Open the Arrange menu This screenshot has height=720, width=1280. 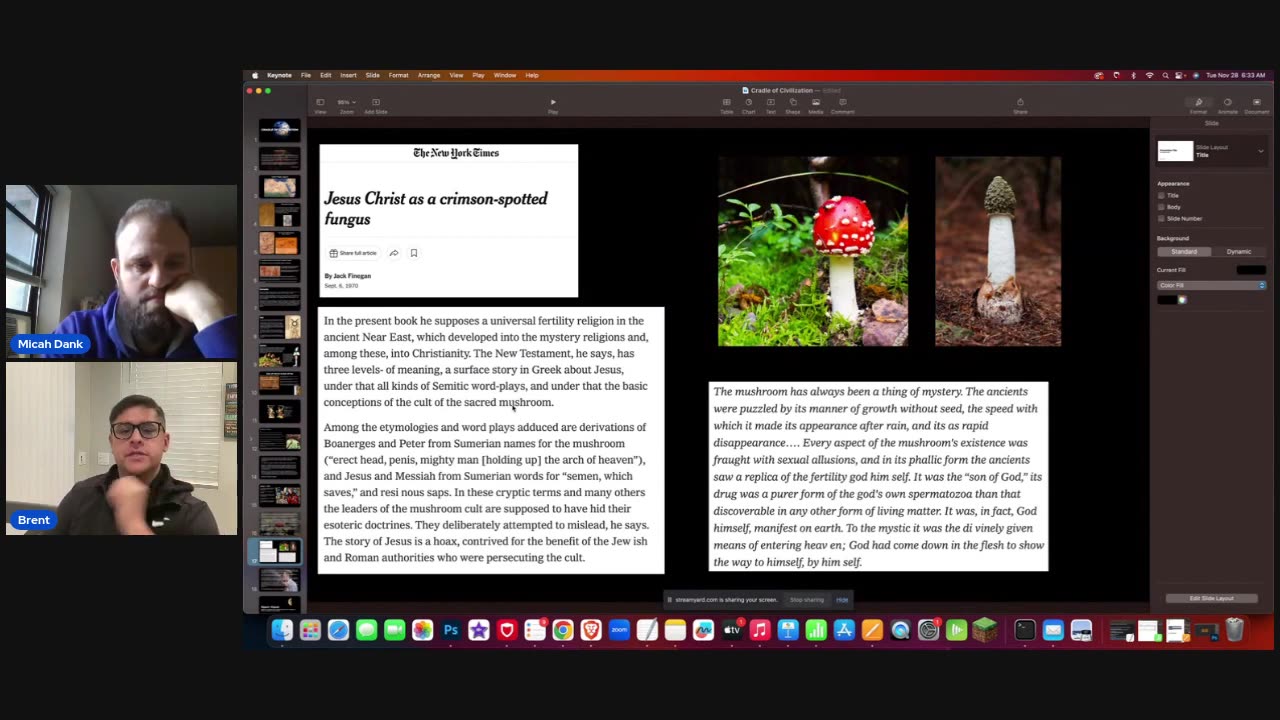(429, 75)
